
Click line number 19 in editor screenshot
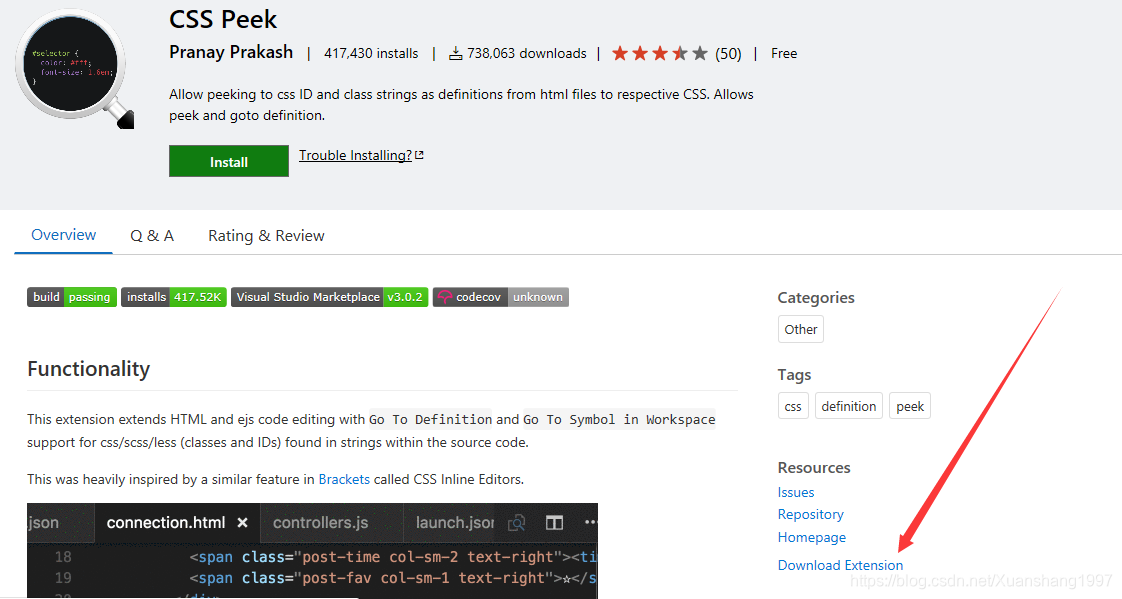click(x=63, y=578)
